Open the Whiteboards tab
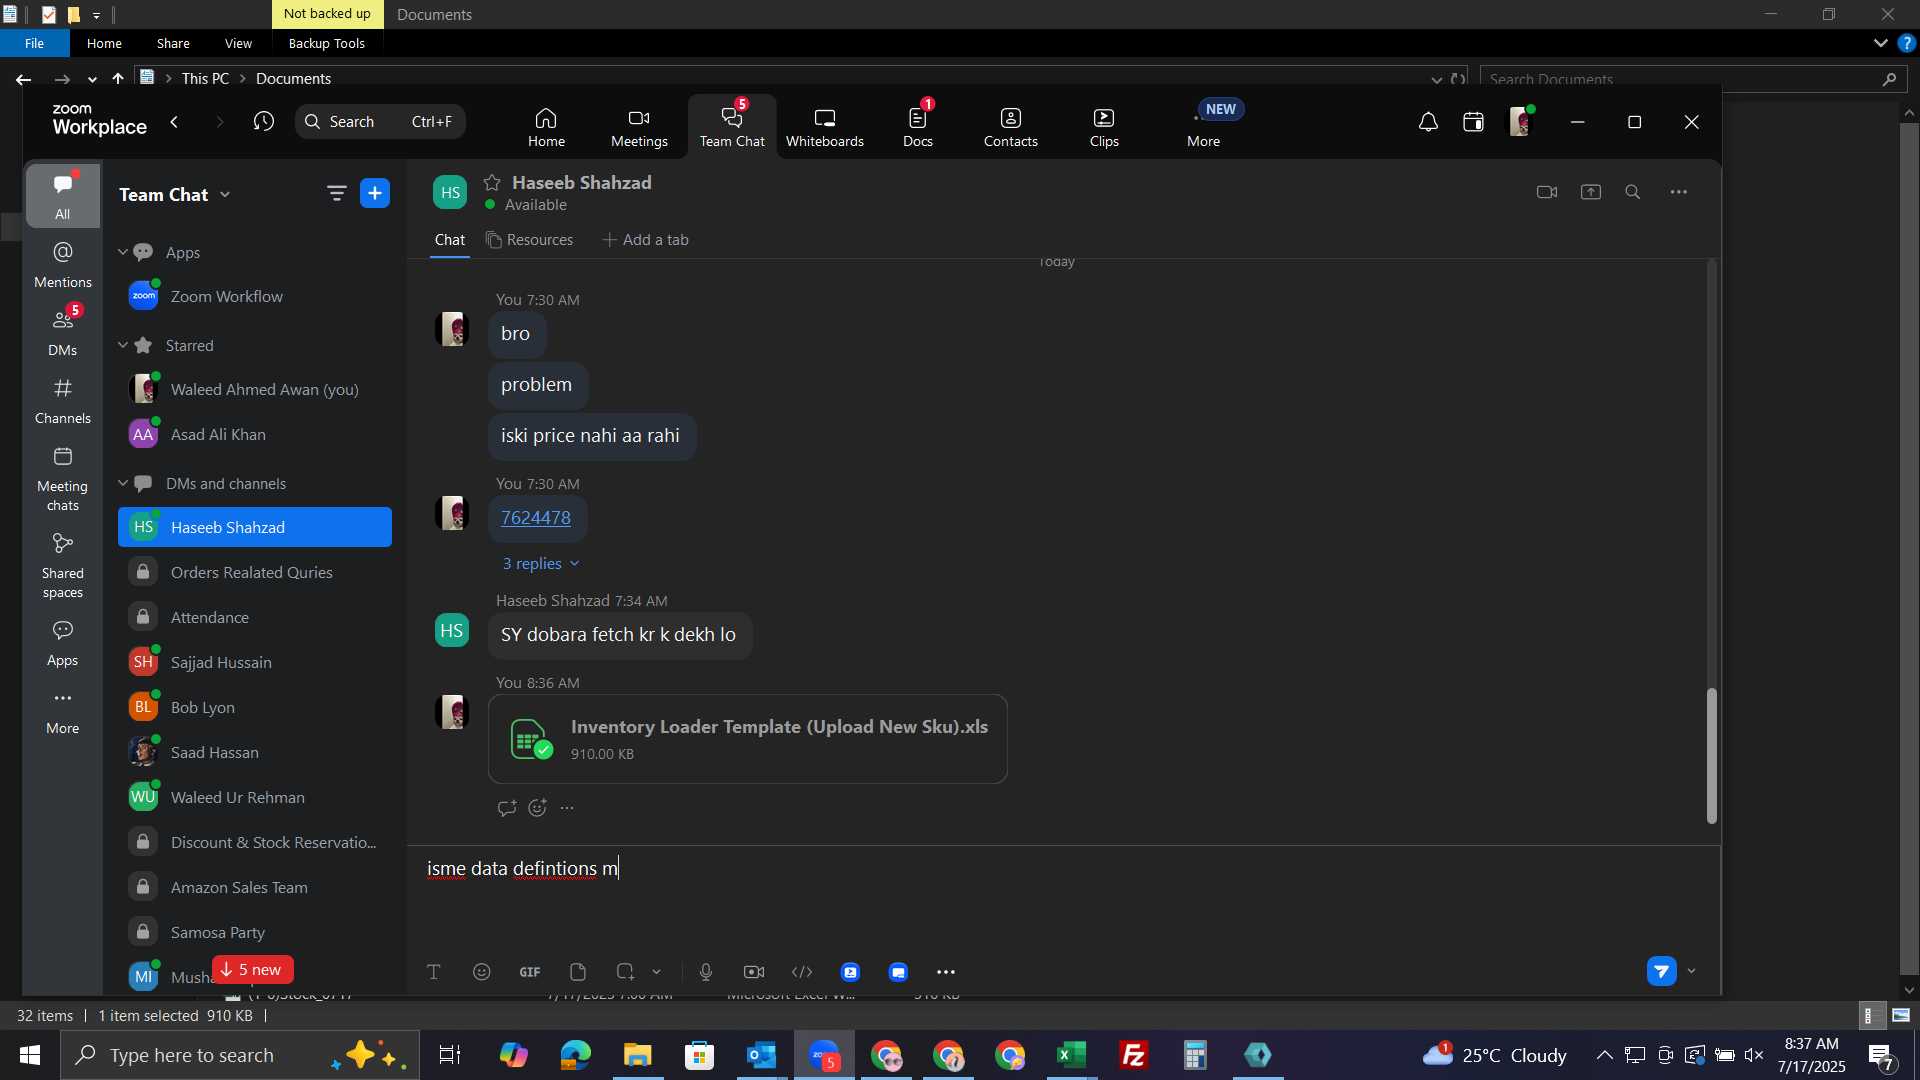 pyautogui.click(x=824, y=128)
